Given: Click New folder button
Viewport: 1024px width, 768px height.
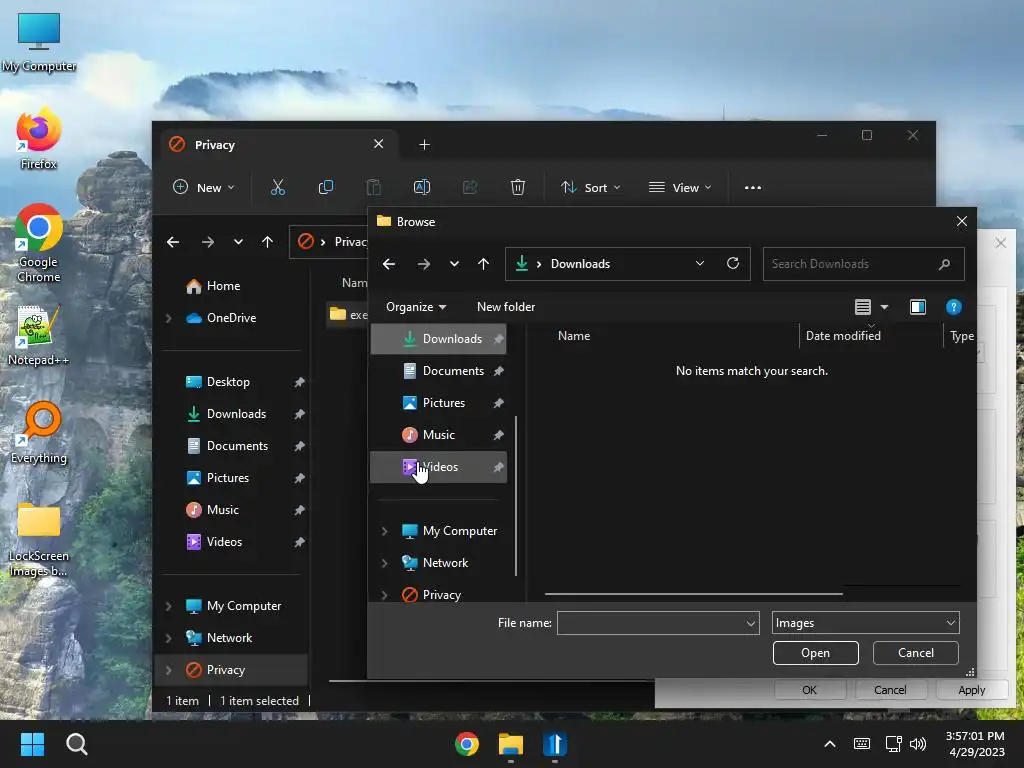Looking at the screenshot, I should coord(506,307).
